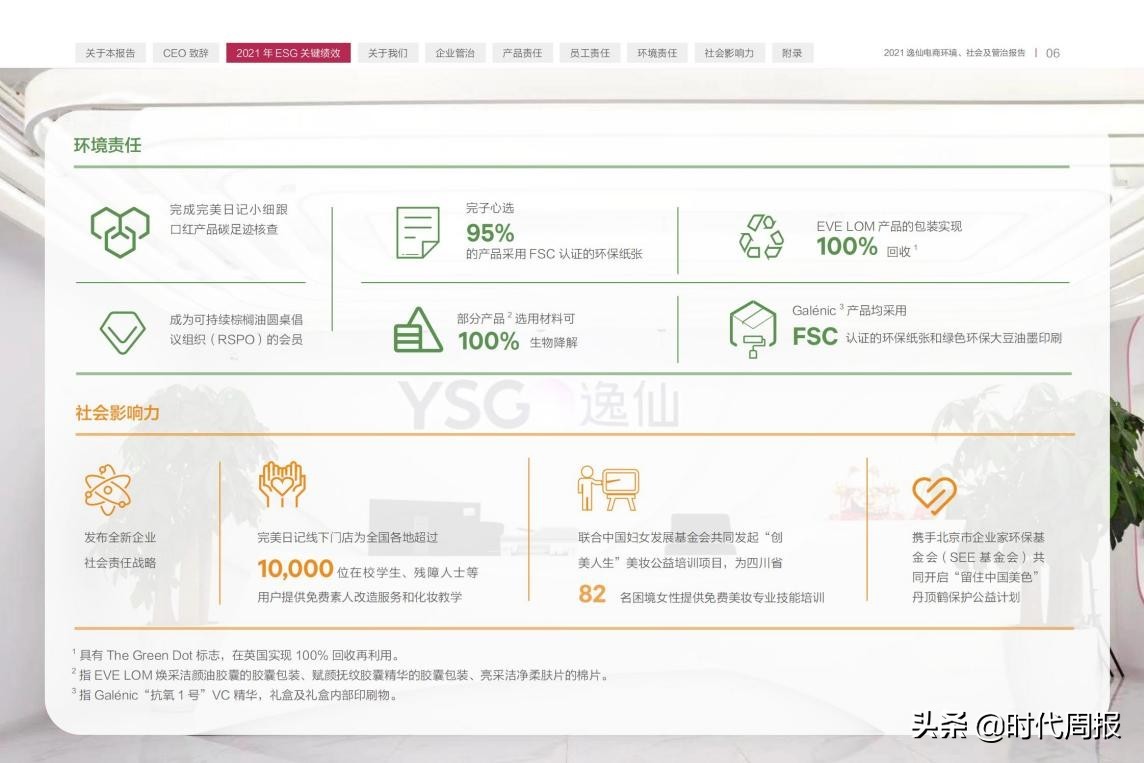Click the recycling arrows icon
This screenshot has height=763, width=1144.
point(760,236)
